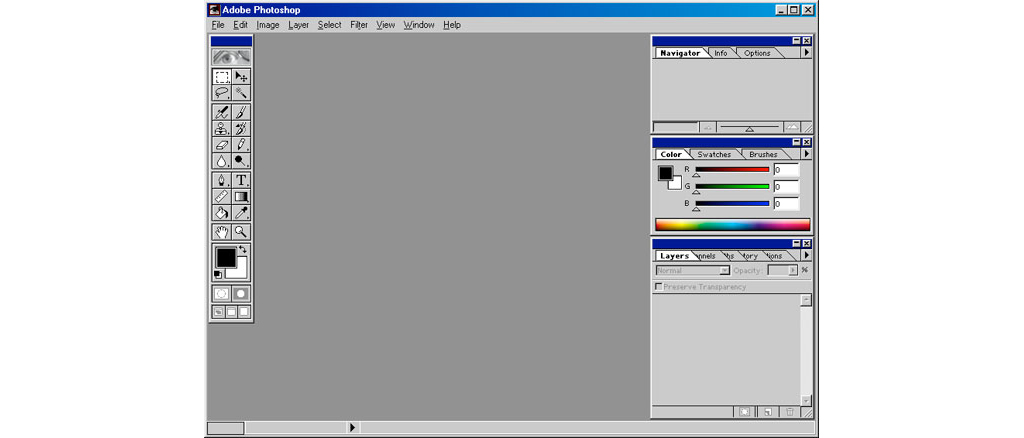This screenshot has height=438, width=1024.
Task: Click the Red channel slider
Action: pos(732,170)
